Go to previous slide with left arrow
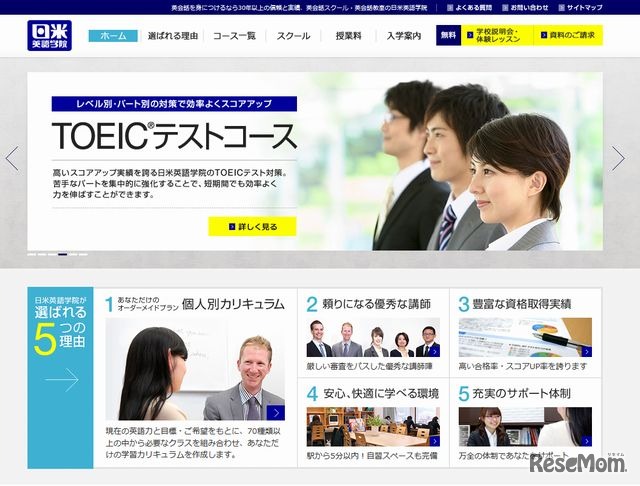The height and width of the screenshot is (486, 640). pyautogui.click(x=12, y=158)
